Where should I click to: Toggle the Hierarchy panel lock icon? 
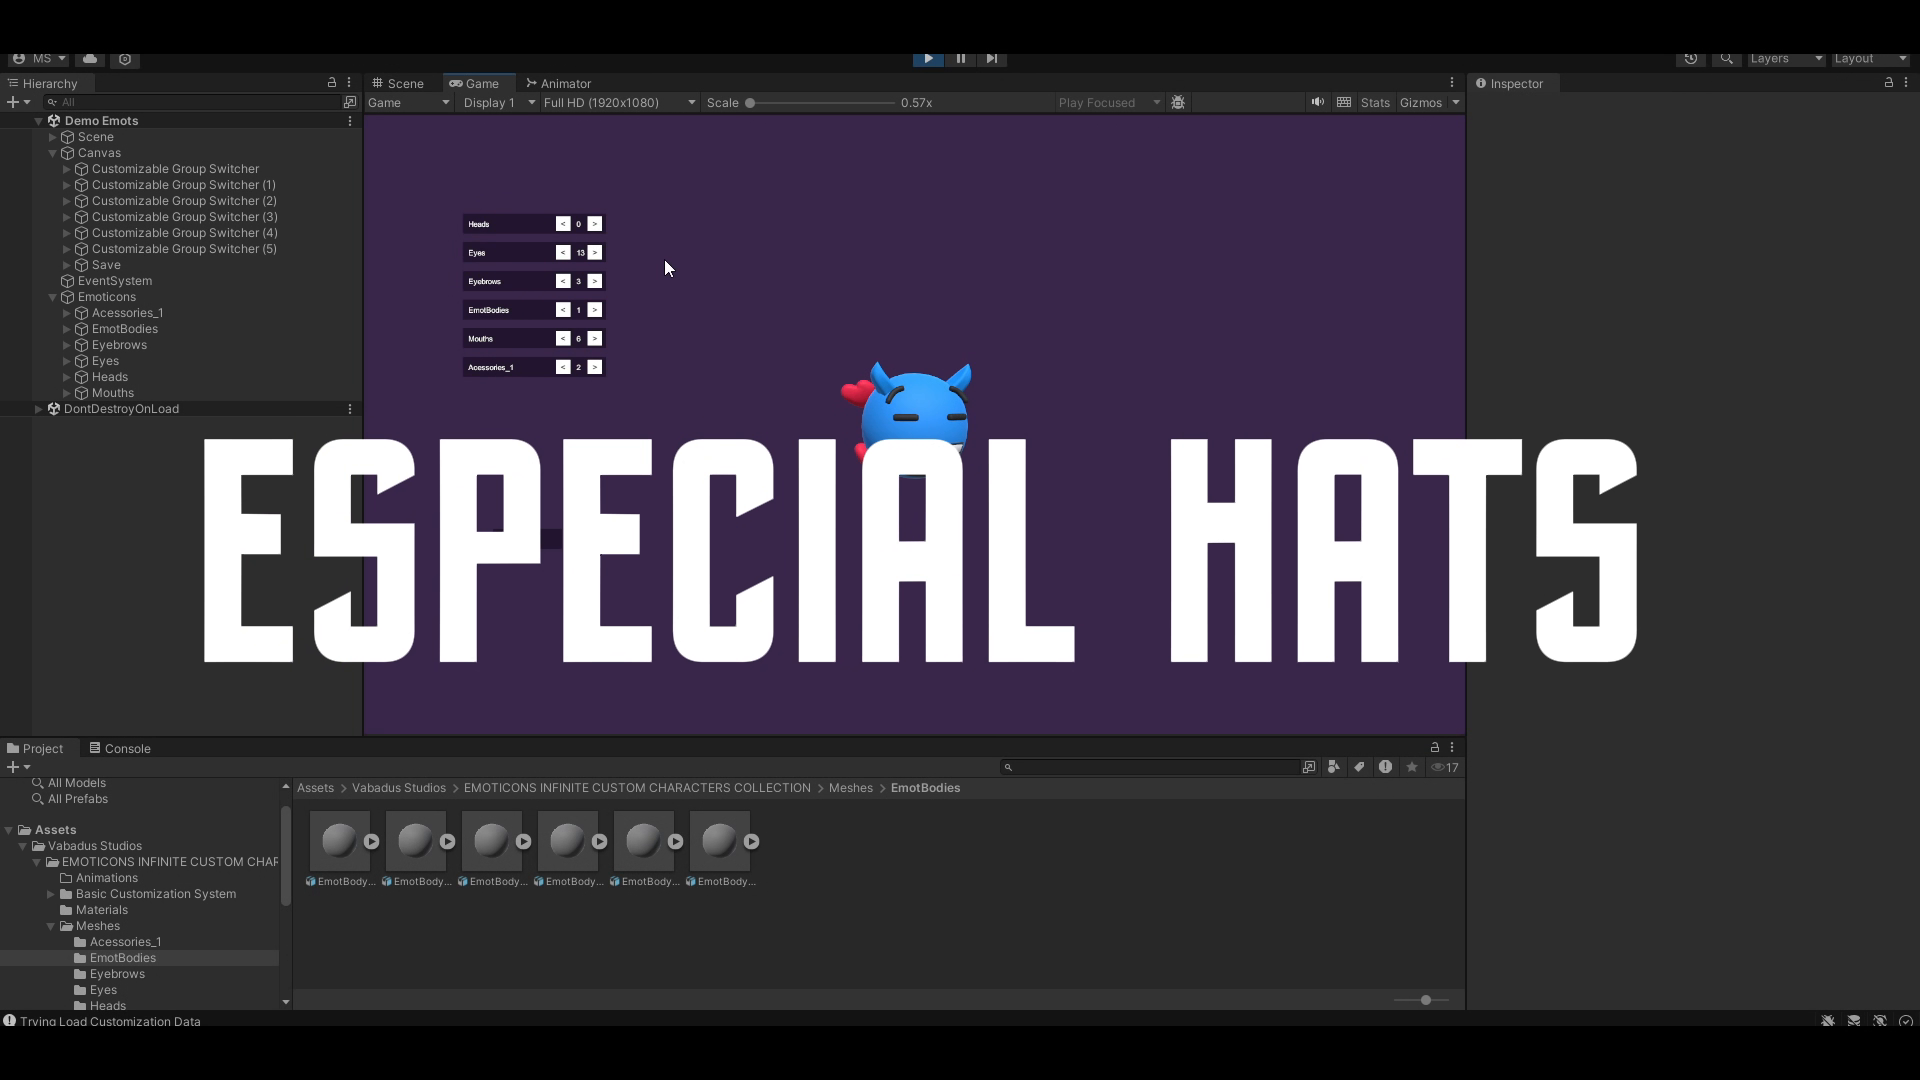pyautogui.click(x=332, y=82)
